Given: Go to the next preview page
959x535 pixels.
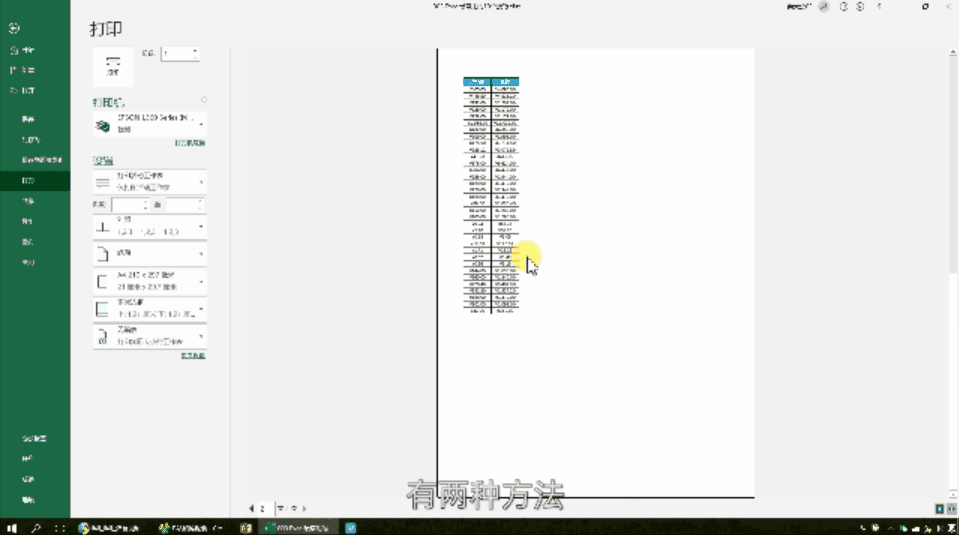Looking at the screenshot, I should pyautogui.click(x=305, y=509).
